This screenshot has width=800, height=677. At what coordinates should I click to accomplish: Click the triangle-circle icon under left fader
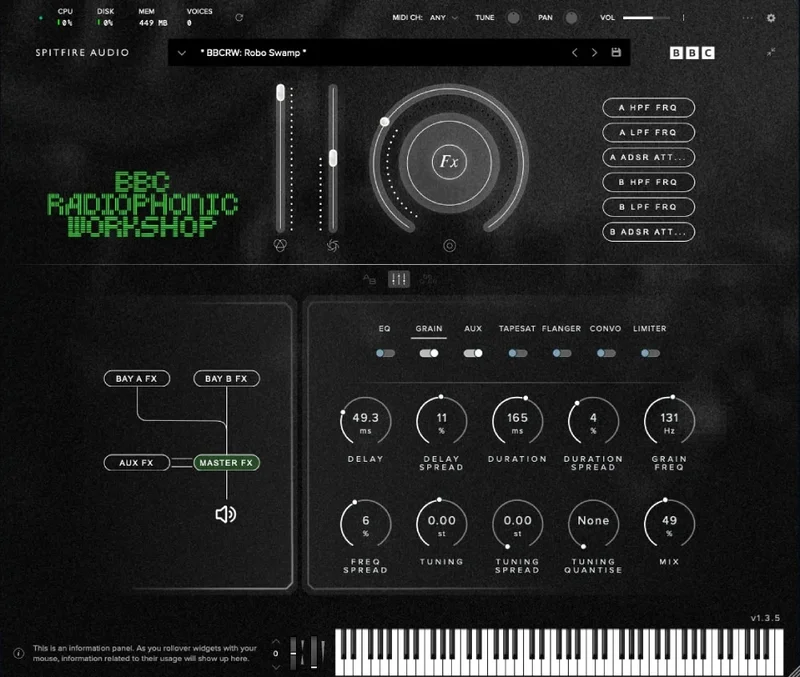(280, 245)
